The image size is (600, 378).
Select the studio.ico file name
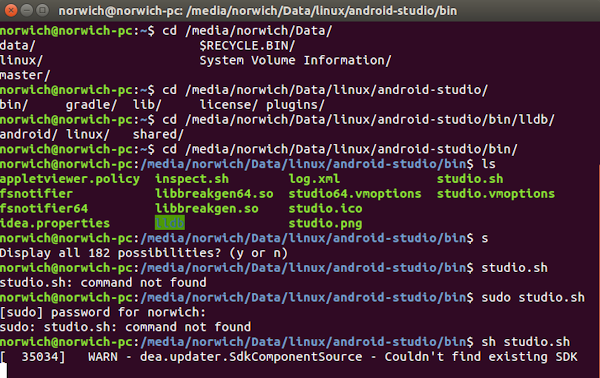(325, 209)
